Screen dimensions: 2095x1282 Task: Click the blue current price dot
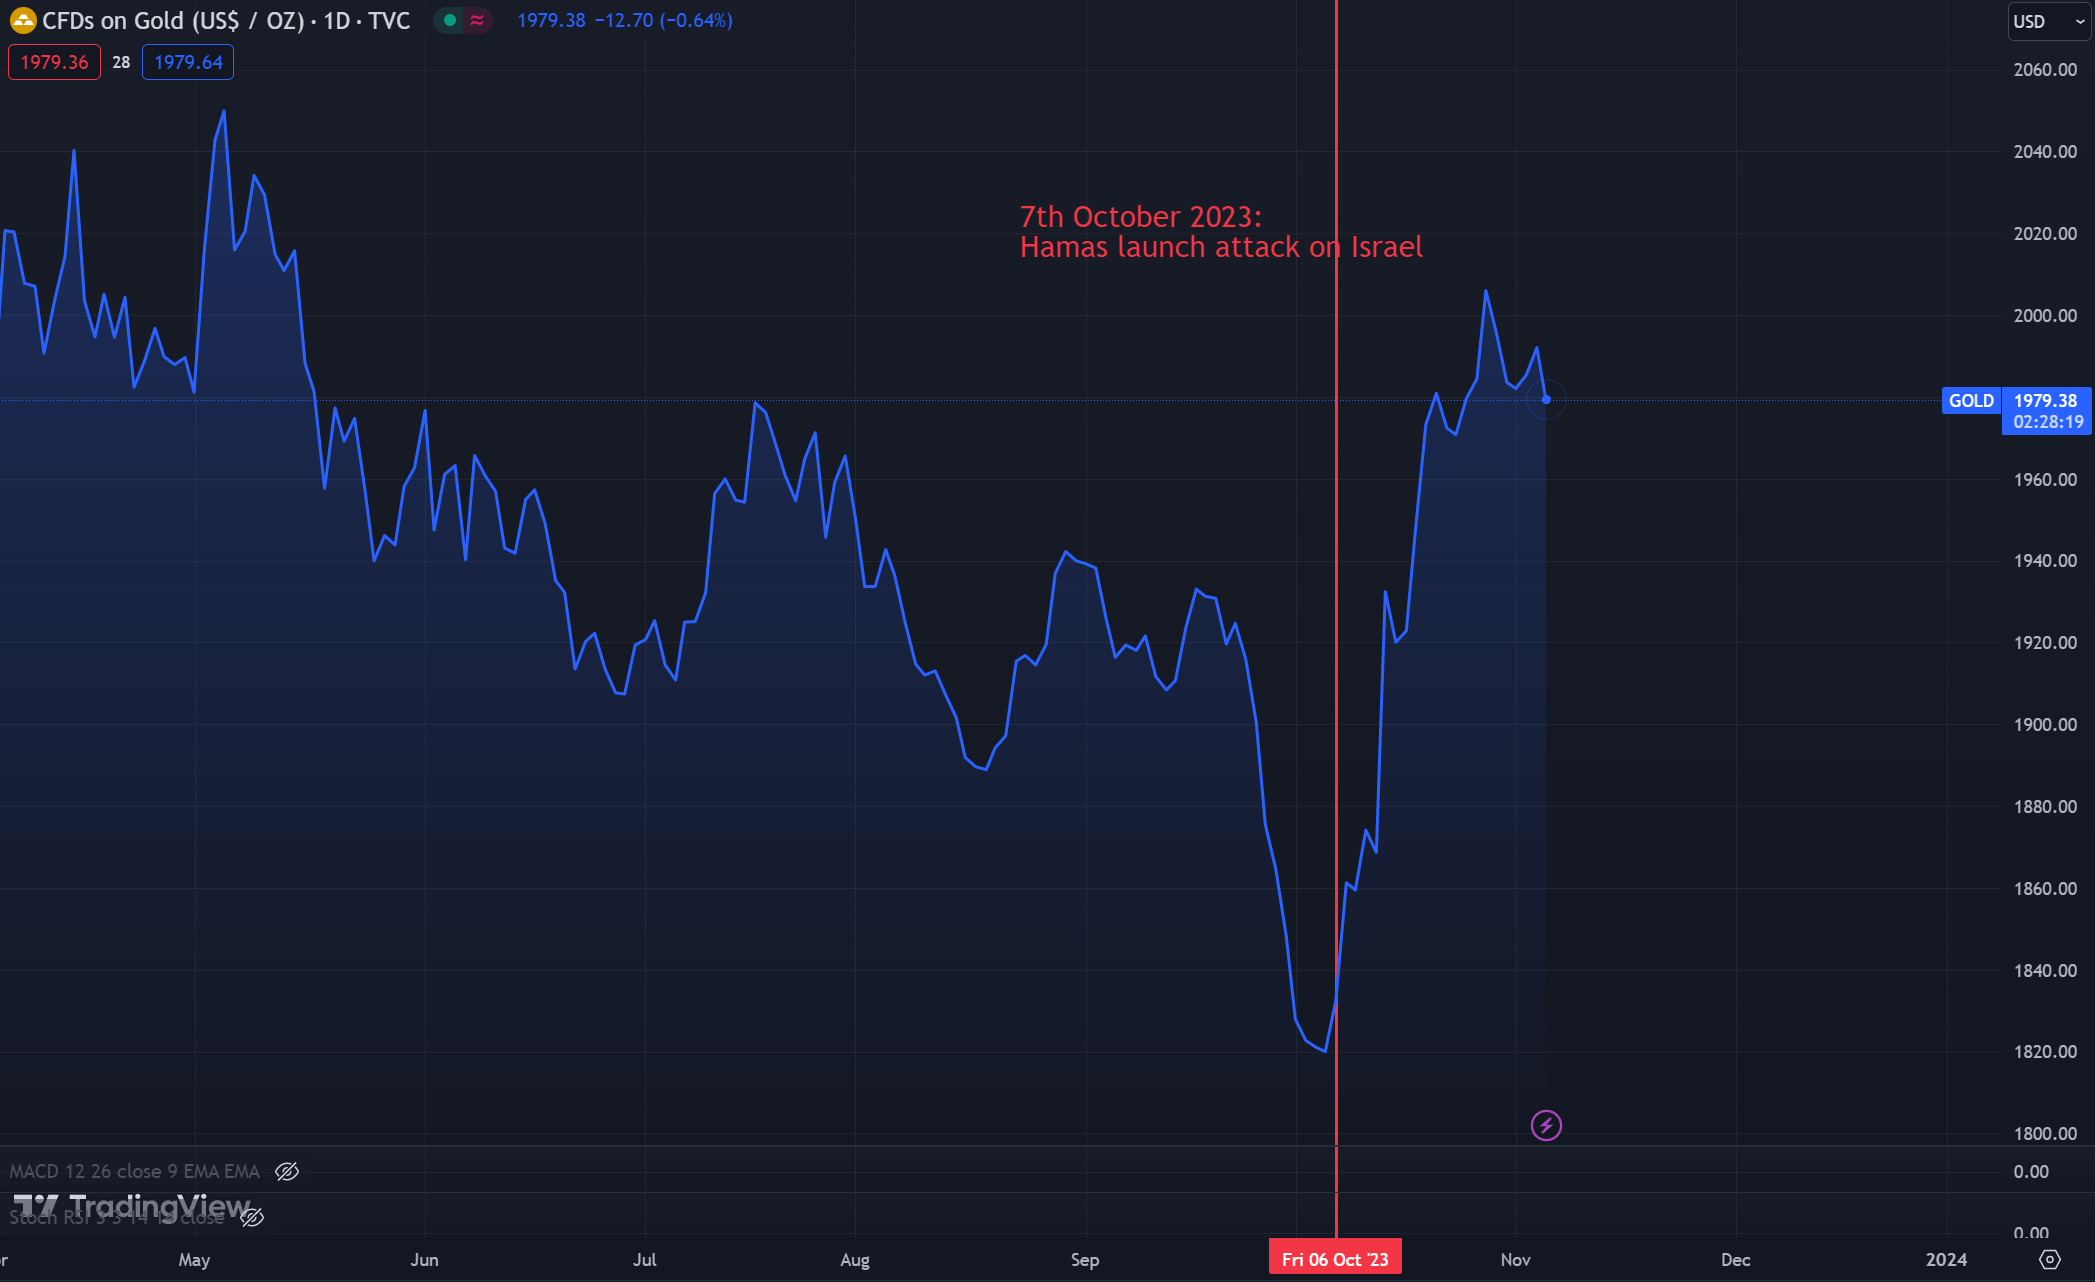pyautogui.click(x=1546, y=400)
